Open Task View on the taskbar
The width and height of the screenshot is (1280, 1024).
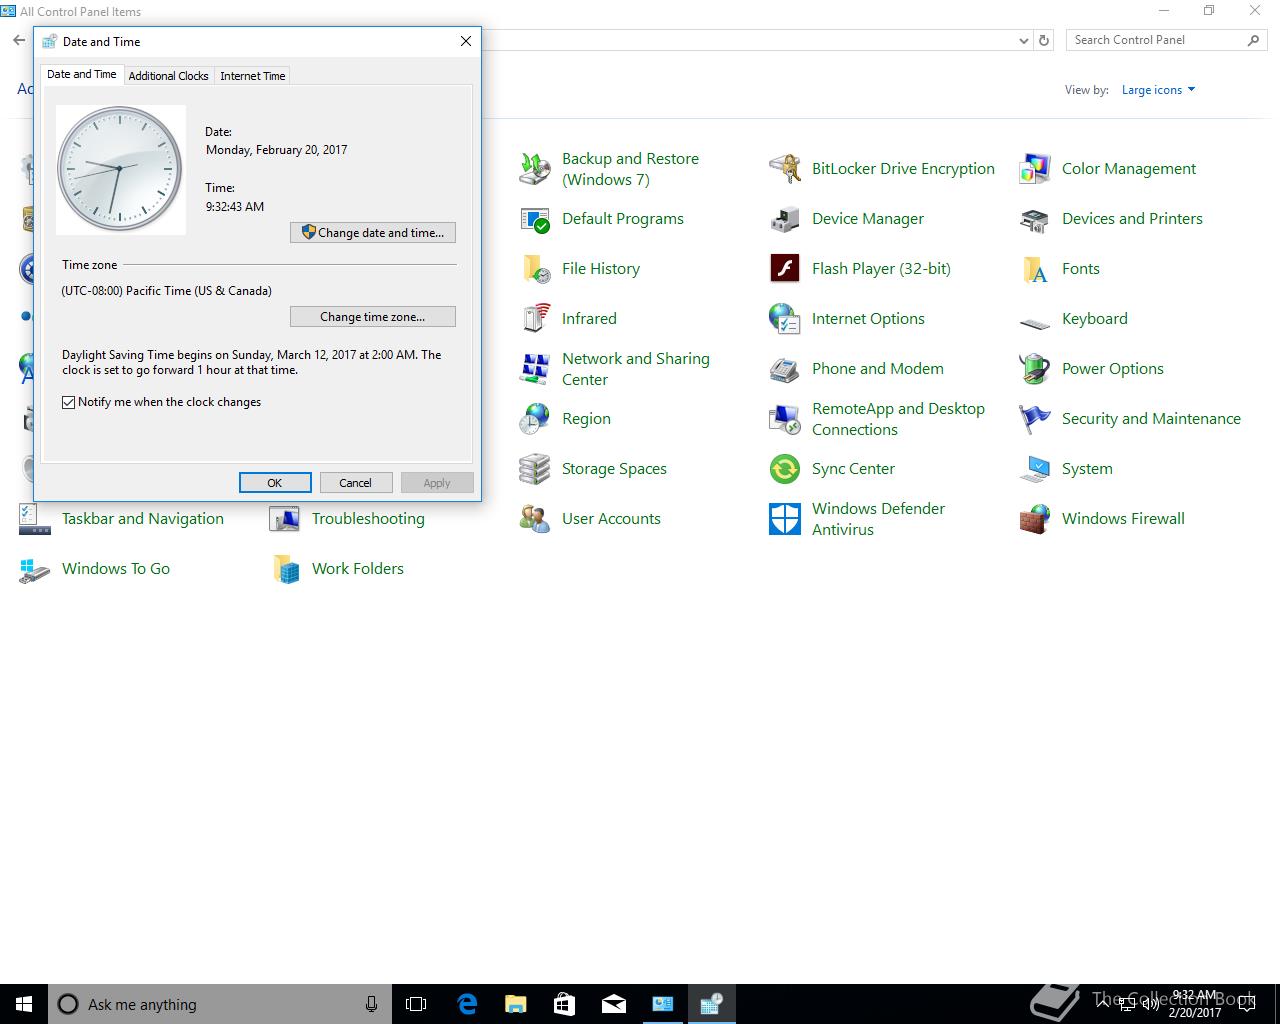coord(416,1004)
